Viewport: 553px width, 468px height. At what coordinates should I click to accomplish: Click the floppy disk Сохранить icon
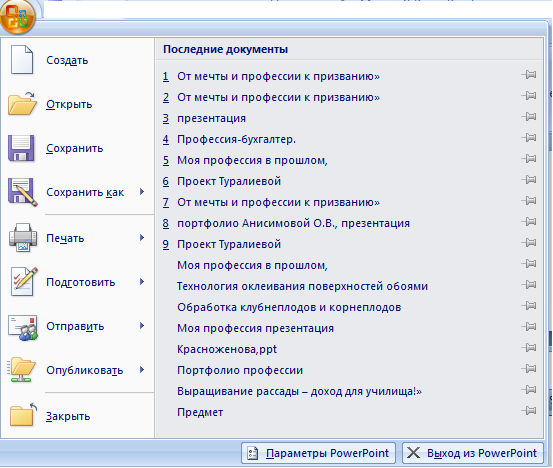click(21, 148)
